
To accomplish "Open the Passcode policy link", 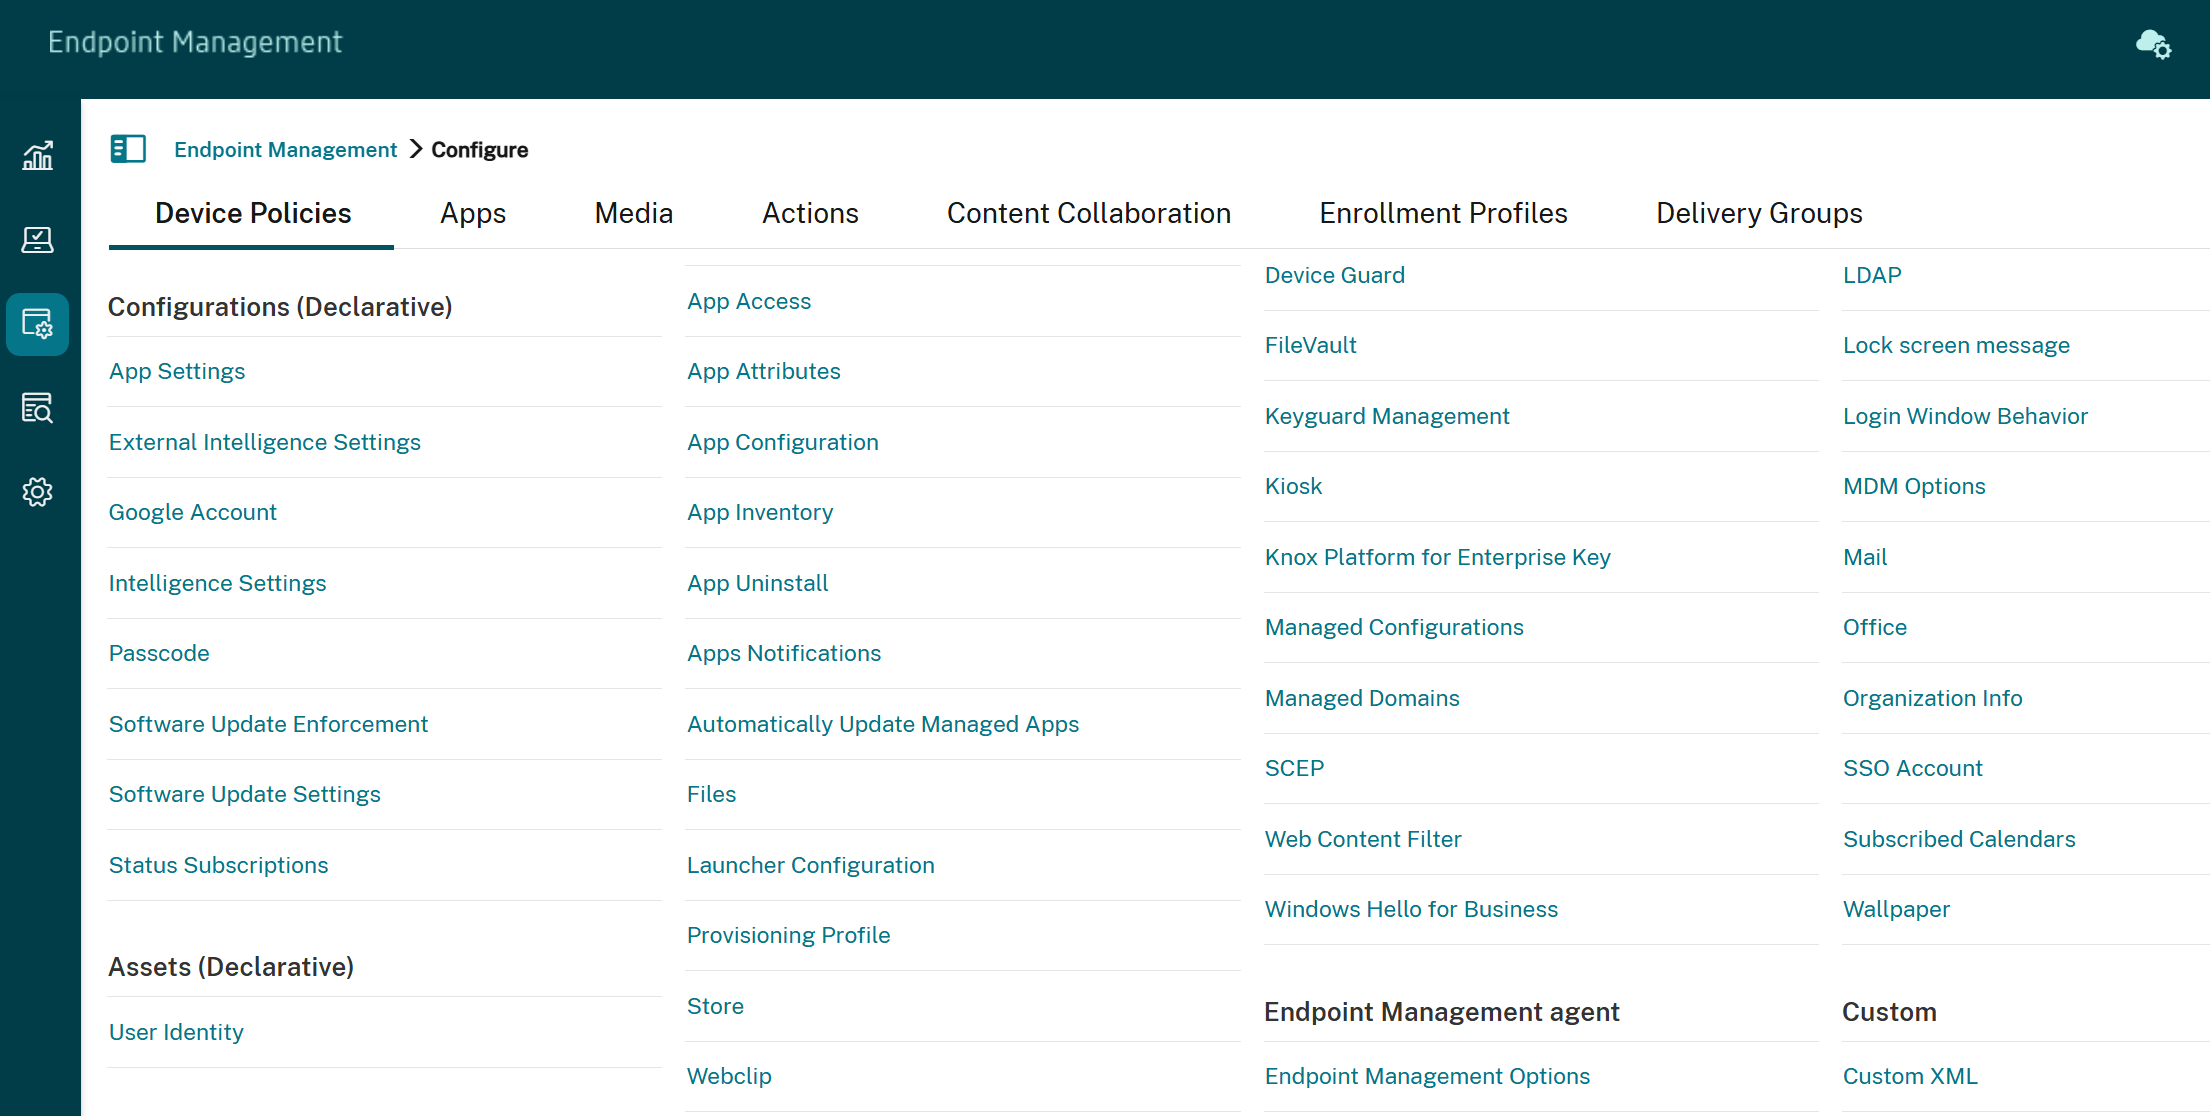I will click(x=159, y=653).
